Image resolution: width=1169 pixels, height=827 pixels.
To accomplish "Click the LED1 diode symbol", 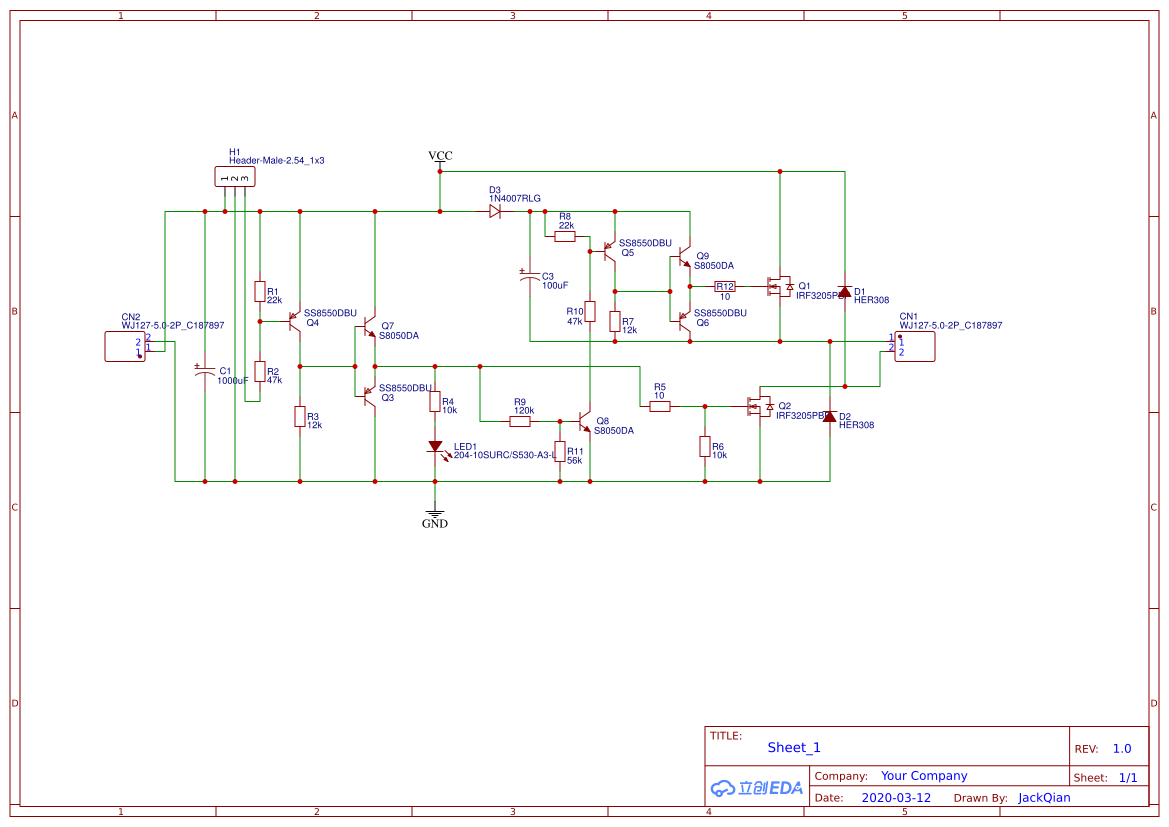I will (x=437, y=448).
